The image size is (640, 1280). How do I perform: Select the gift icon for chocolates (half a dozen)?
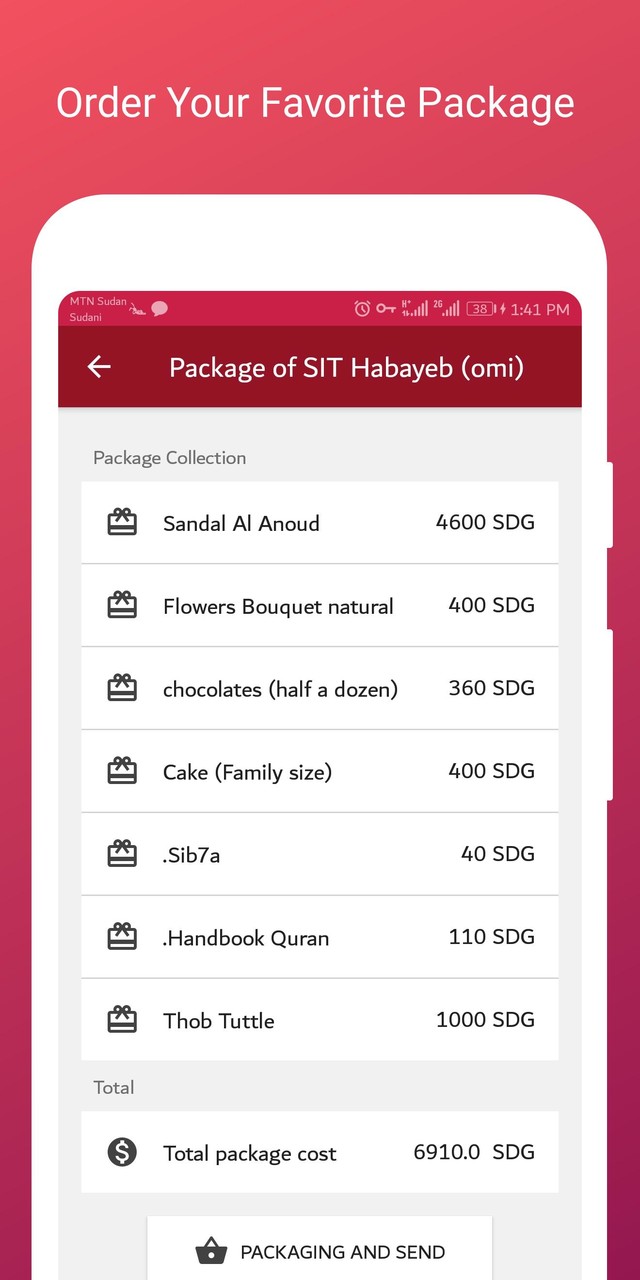point(122,688)
